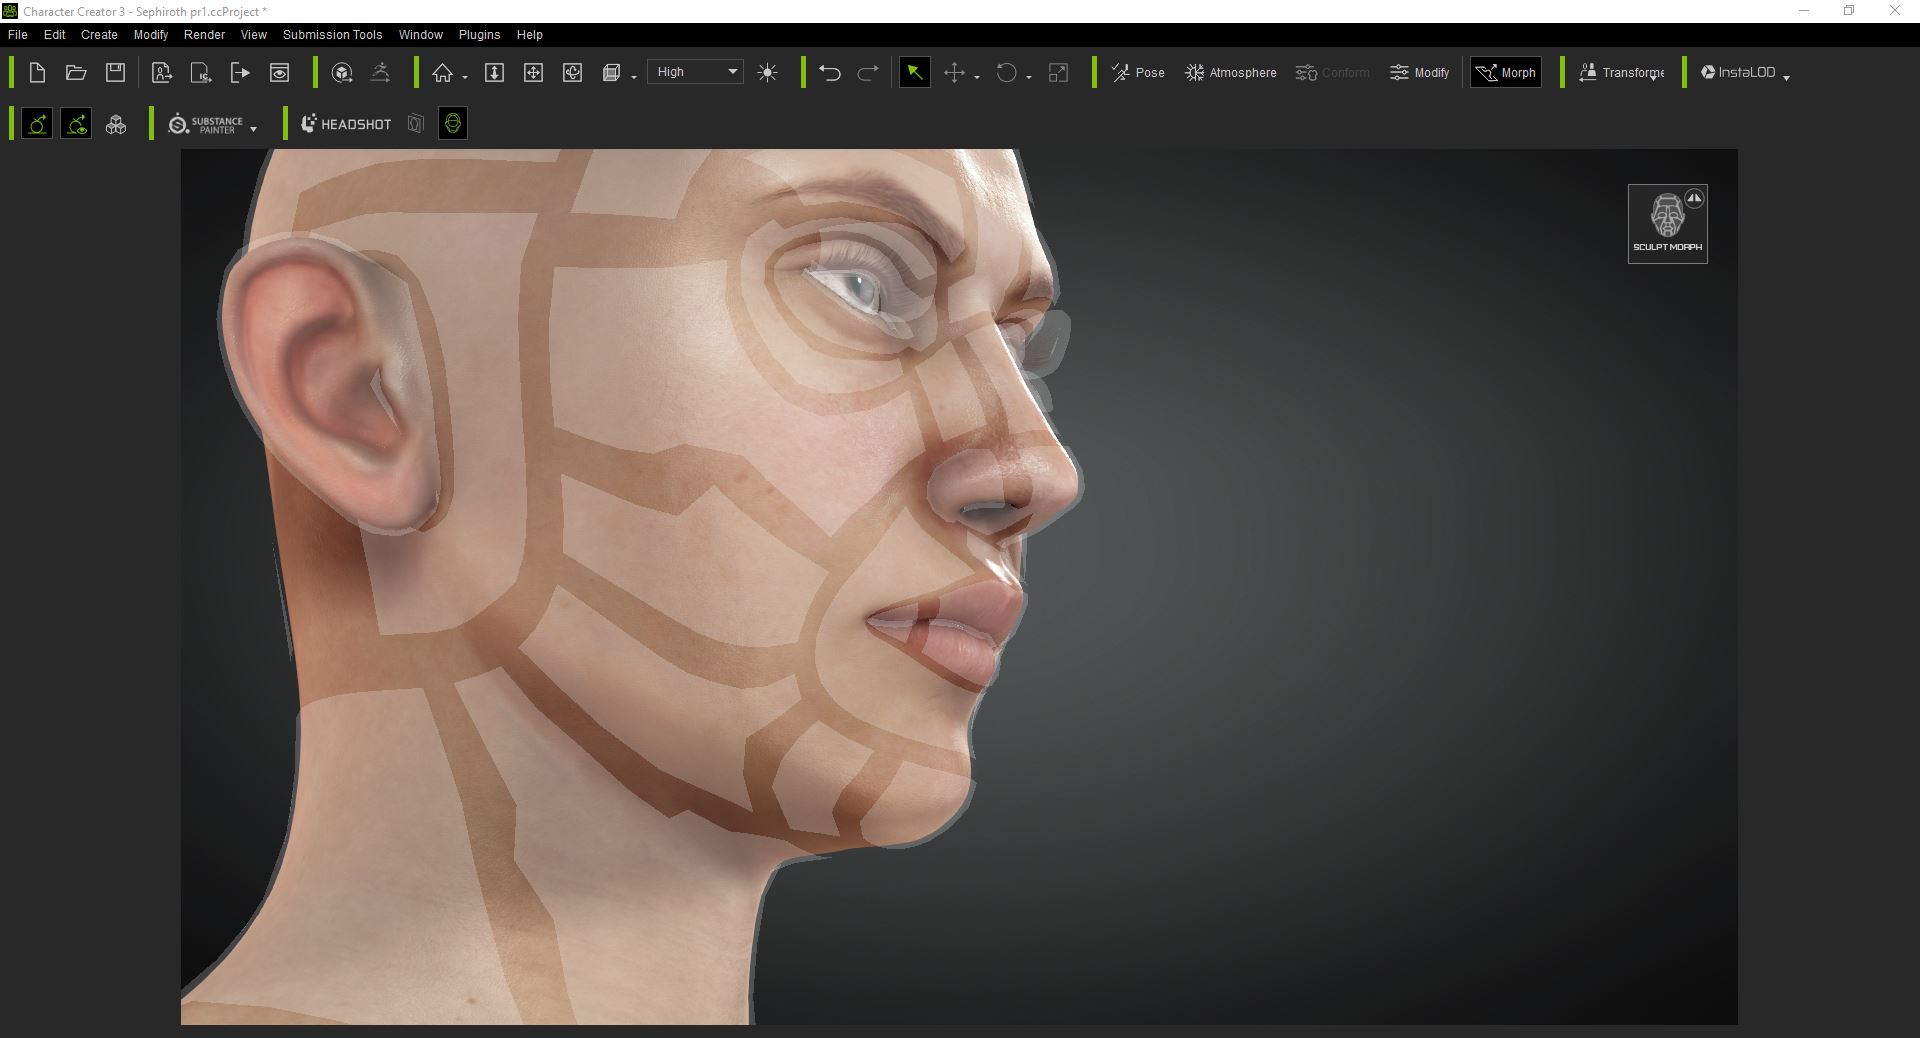Viewport: 1920px width, 1038px height.
Task: Click the Pose button
Action: (1138, 72)
